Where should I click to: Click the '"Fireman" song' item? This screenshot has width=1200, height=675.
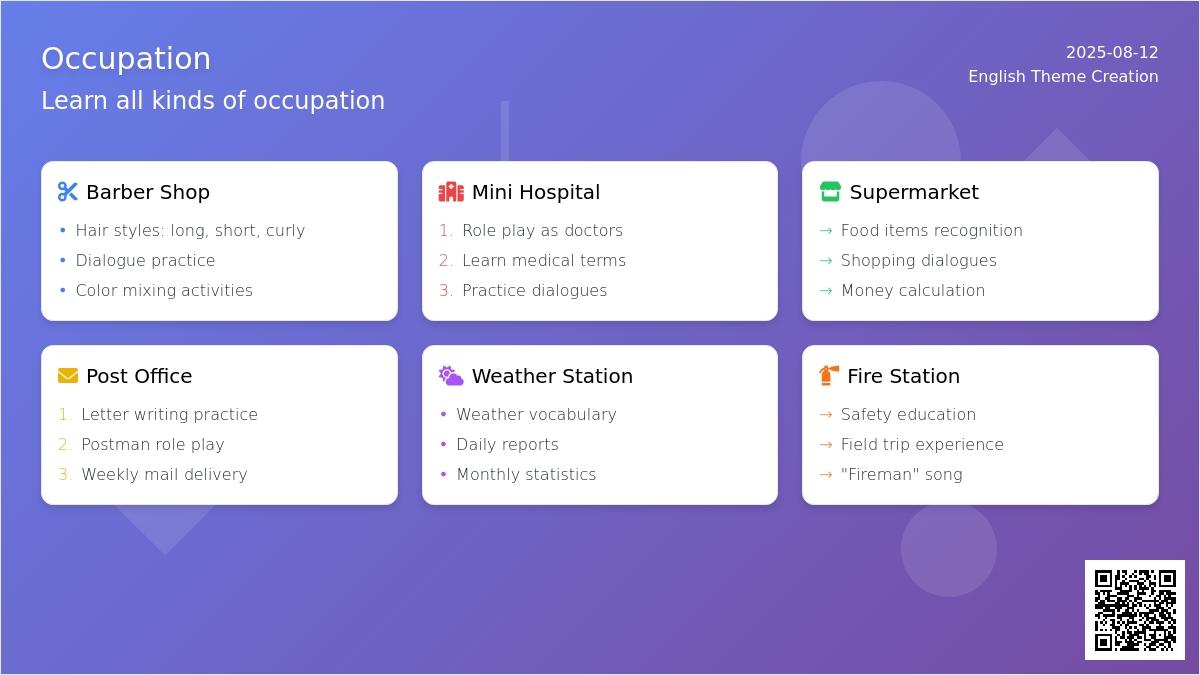902,475
